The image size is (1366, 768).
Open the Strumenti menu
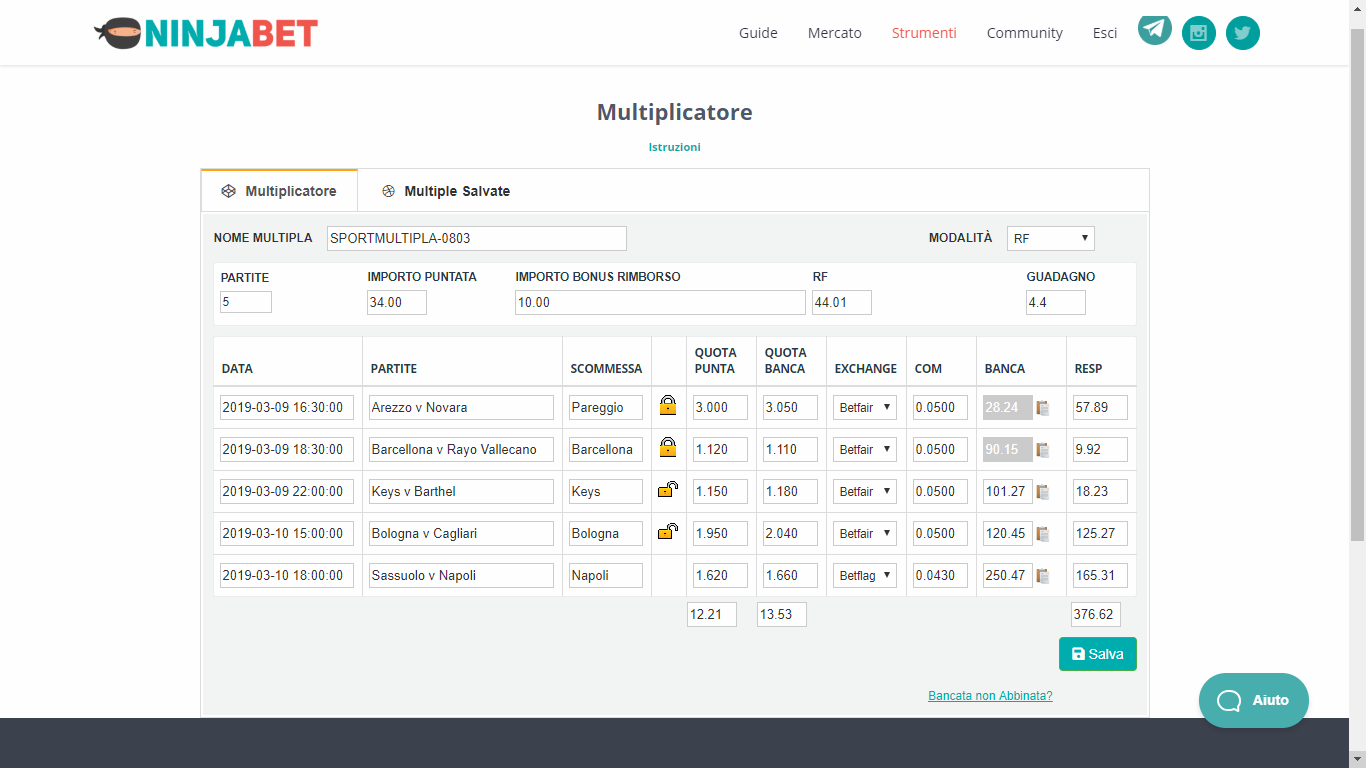[x=924, y=33]
